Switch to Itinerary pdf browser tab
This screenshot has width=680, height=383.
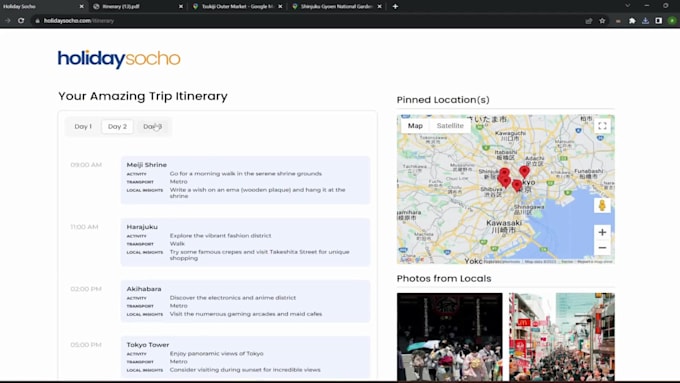coord(138,7)
